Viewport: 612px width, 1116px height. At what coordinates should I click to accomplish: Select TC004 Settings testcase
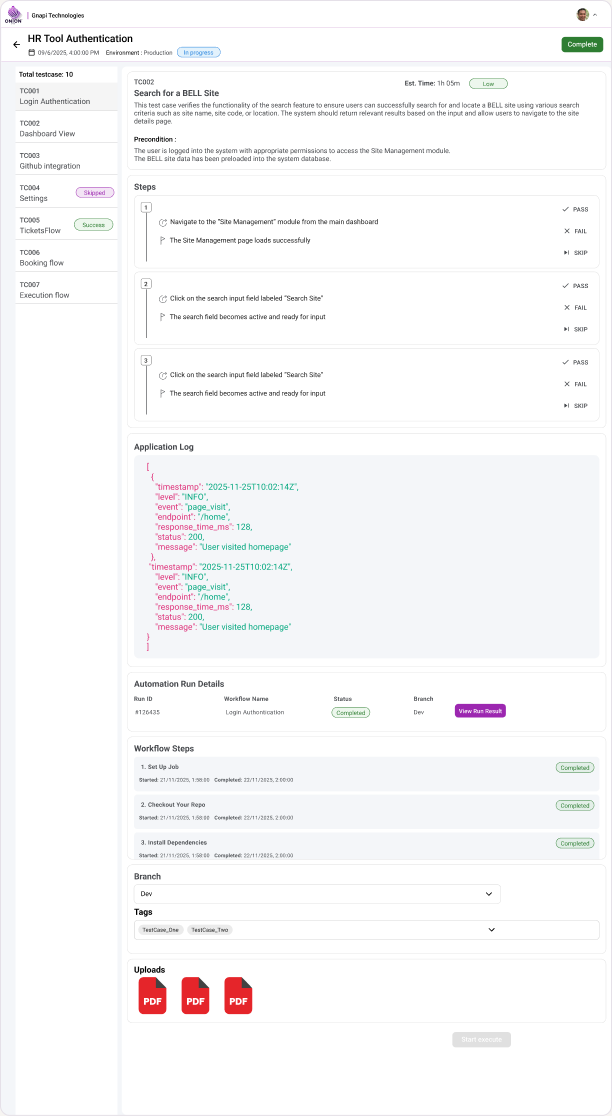67,193
